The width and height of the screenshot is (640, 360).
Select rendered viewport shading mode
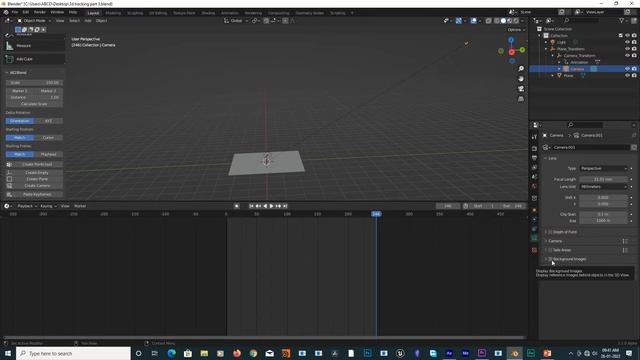pos(516,20)
